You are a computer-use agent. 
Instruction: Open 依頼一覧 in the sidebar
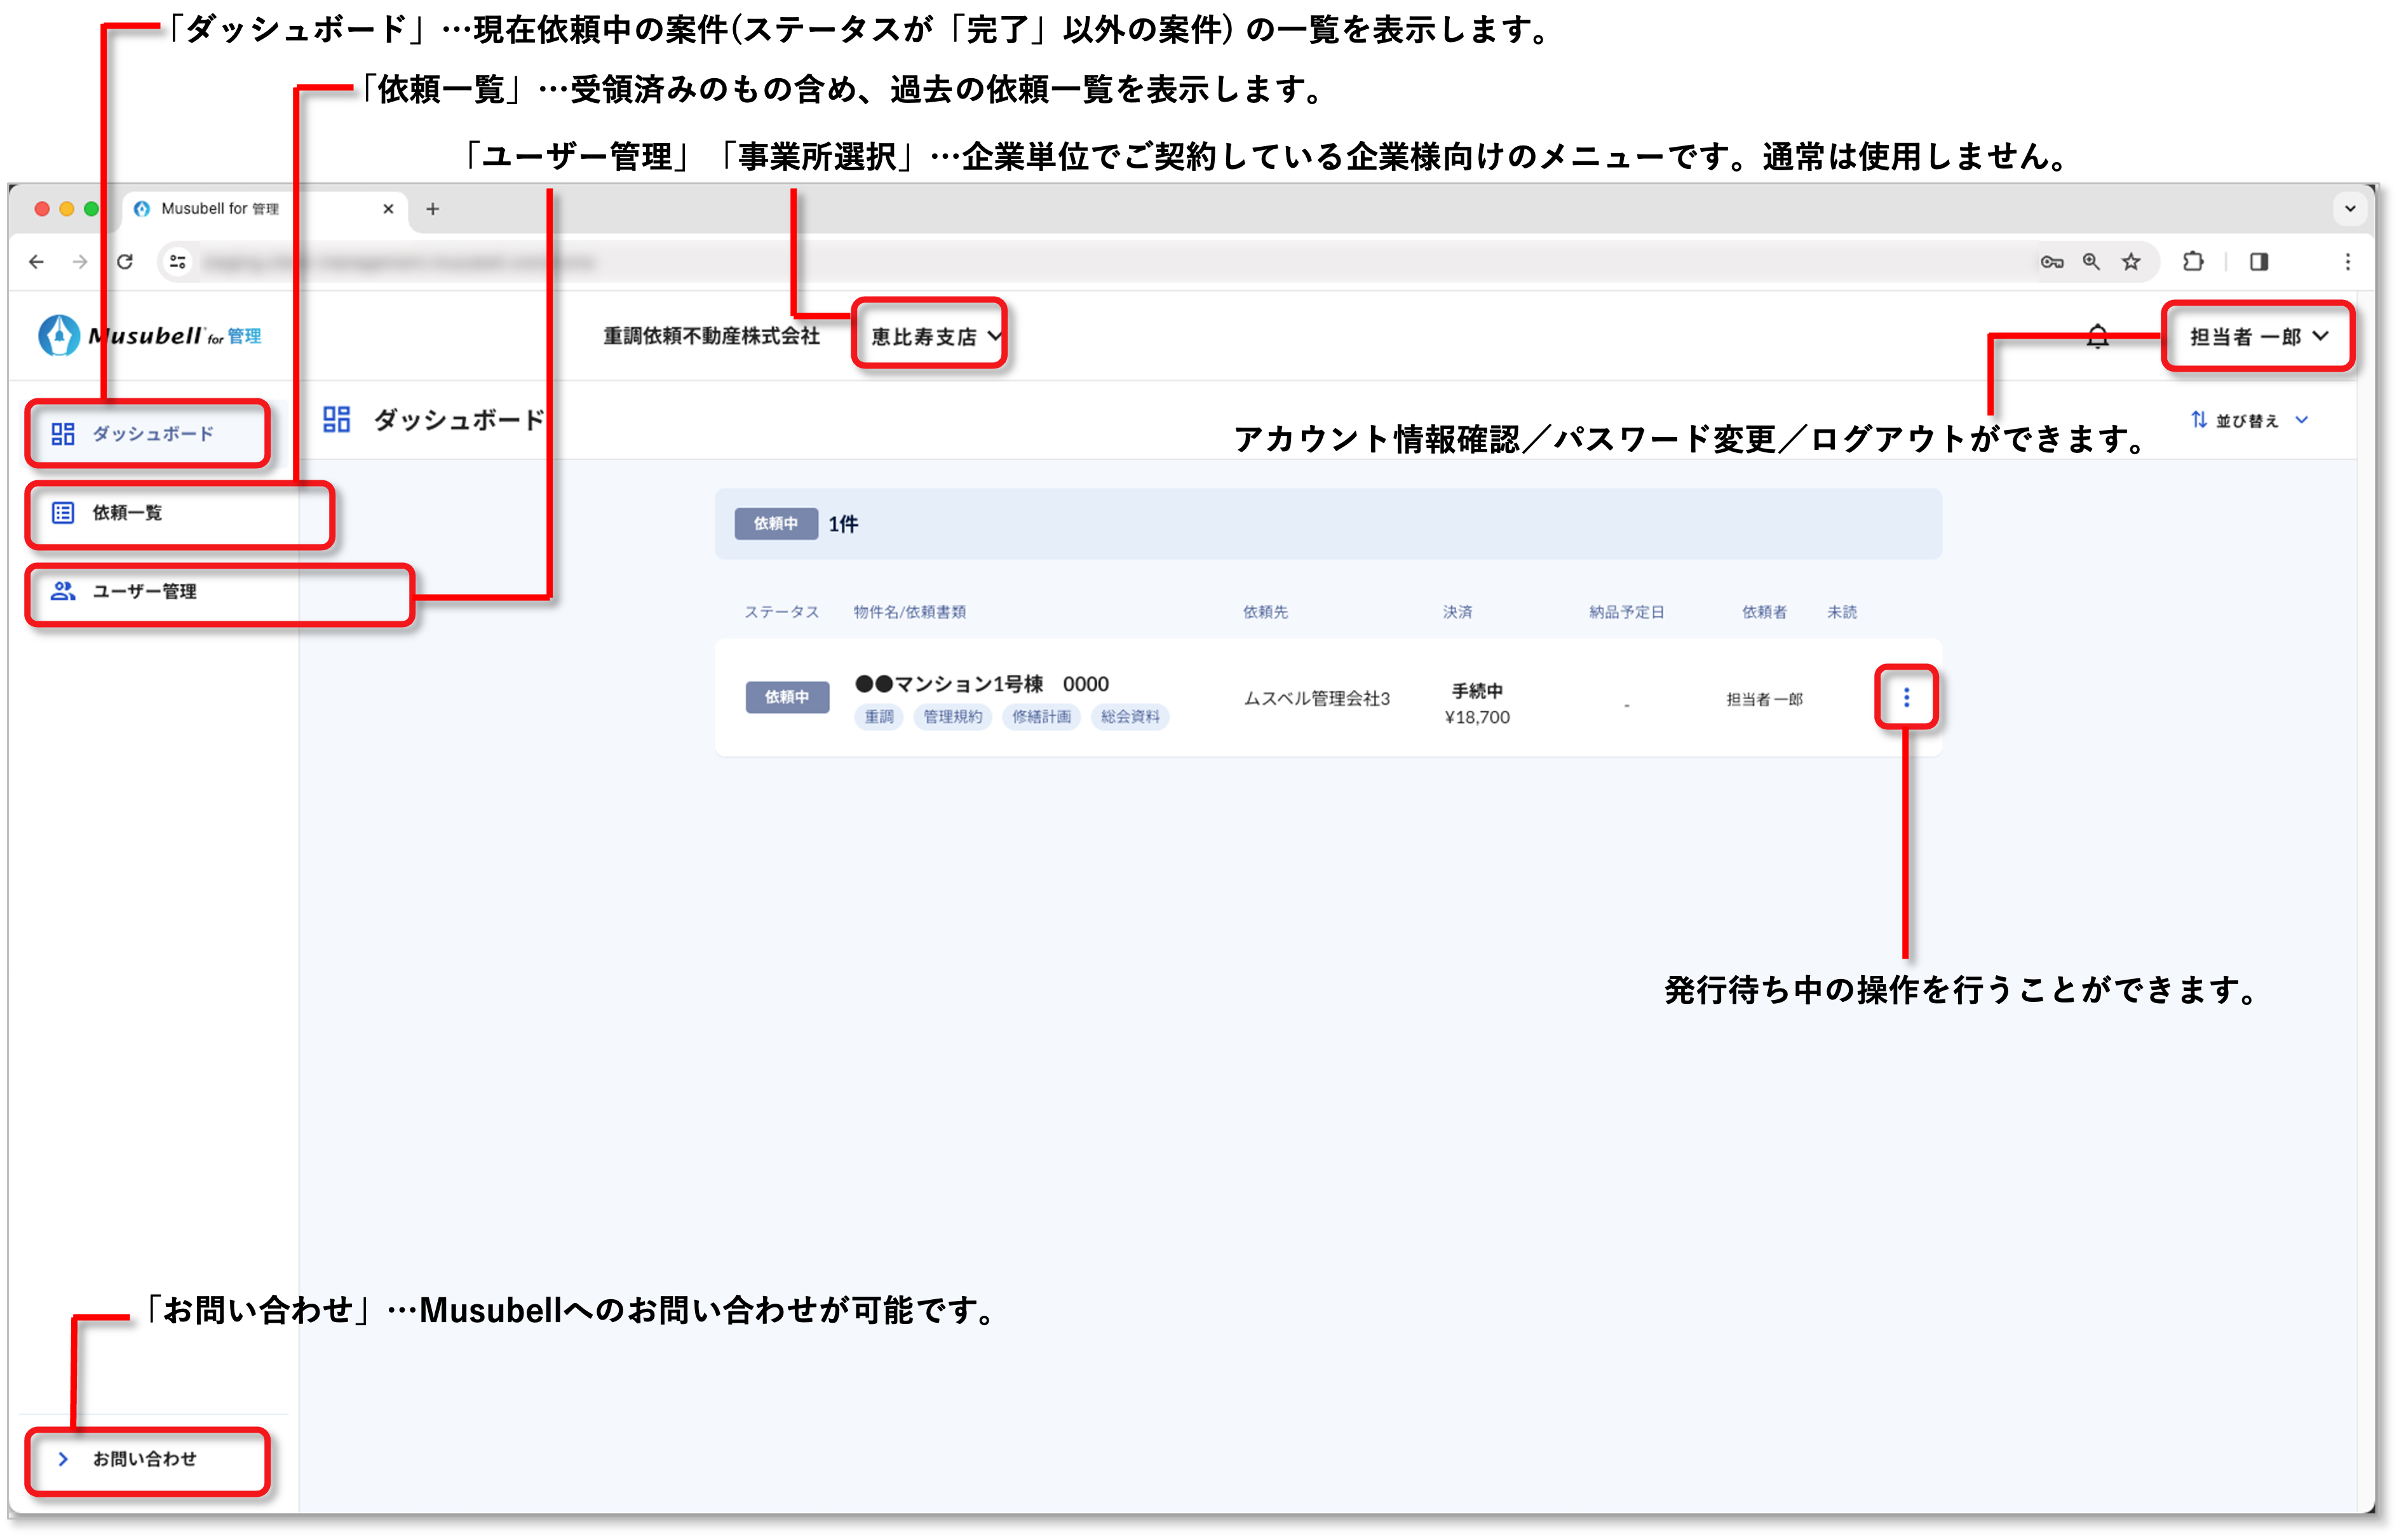click(128, 513)
